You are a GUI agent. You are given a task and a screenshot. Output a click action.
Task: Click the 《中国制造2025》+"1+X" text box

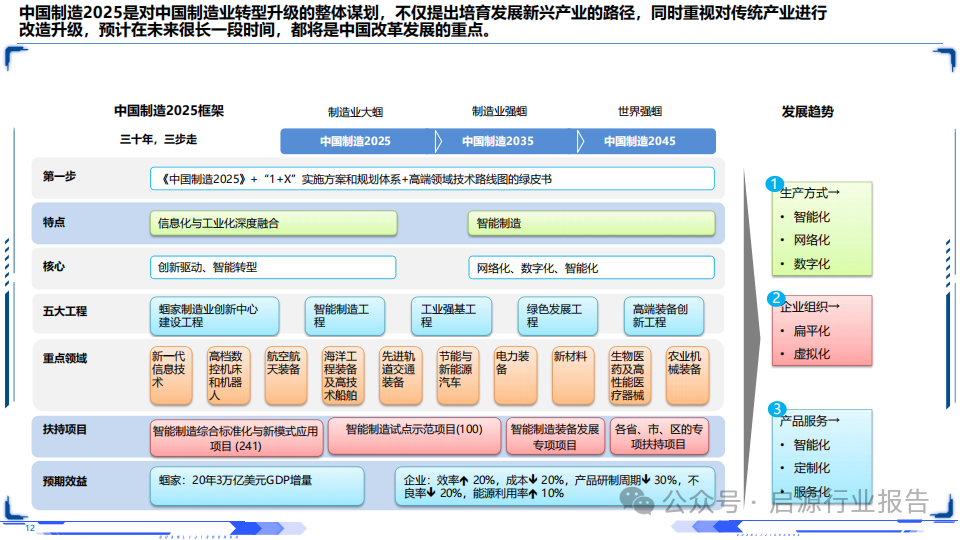[x=432, y=179]
